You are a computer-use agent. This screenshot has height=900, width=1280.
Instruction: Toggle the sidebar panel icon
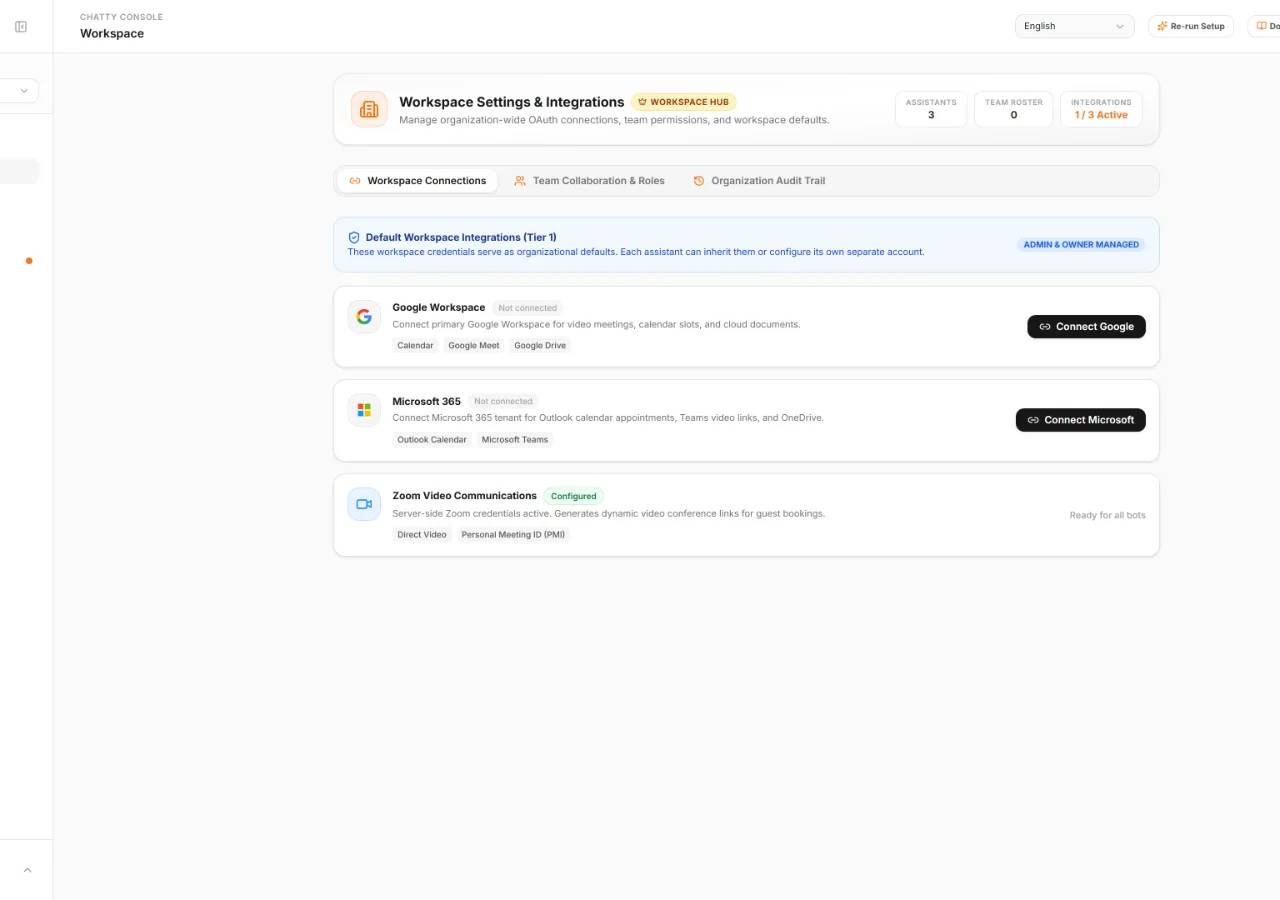point(21,27)
